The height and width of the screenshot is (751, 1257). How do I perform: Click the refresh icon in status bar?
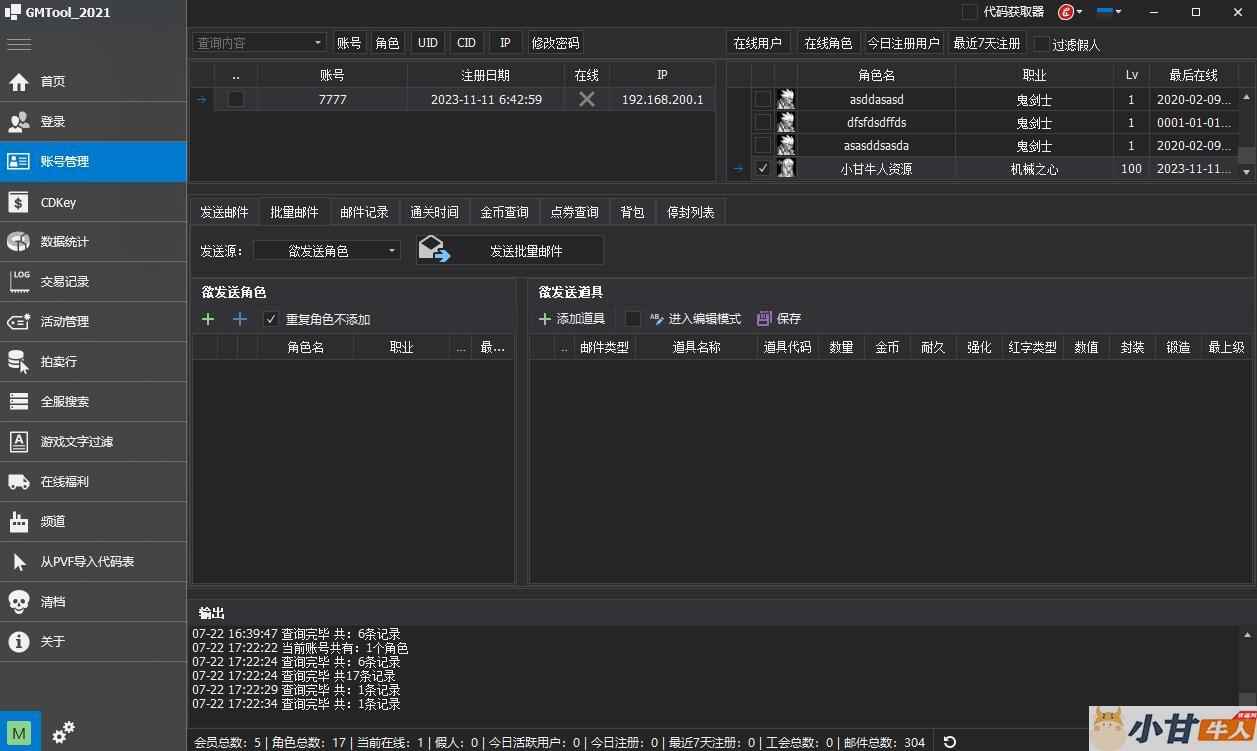click(950, 742)
